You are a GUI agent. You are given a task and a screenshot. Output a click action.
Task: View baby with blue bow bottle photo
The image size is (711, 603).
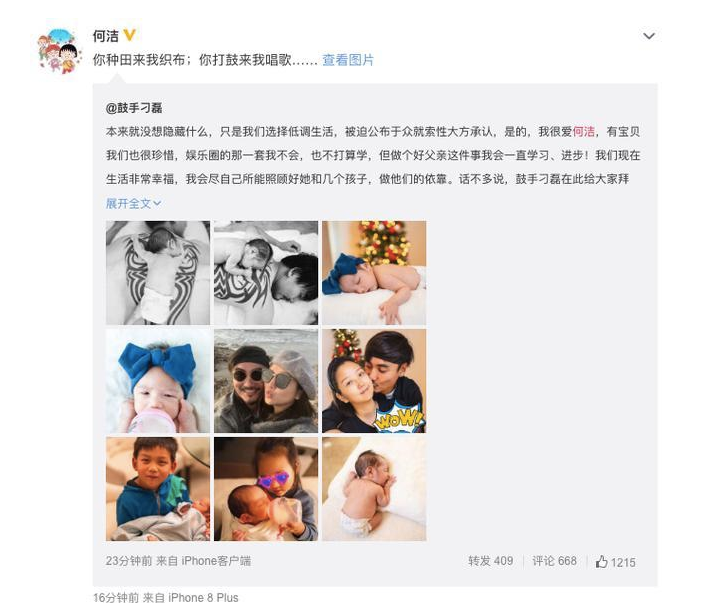[158, 381]
